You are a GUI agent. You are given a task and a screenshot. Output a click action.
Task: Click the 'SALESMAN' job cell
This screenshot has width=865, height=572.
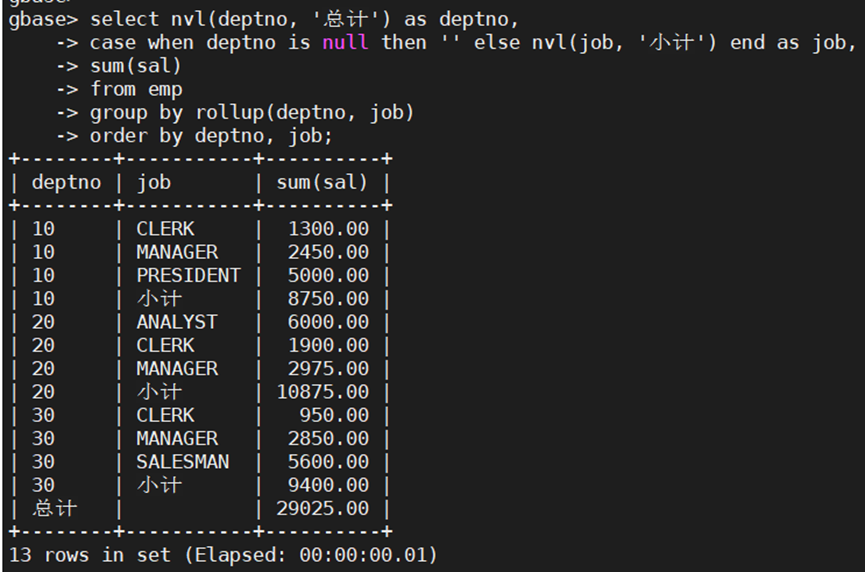(183, 462)
